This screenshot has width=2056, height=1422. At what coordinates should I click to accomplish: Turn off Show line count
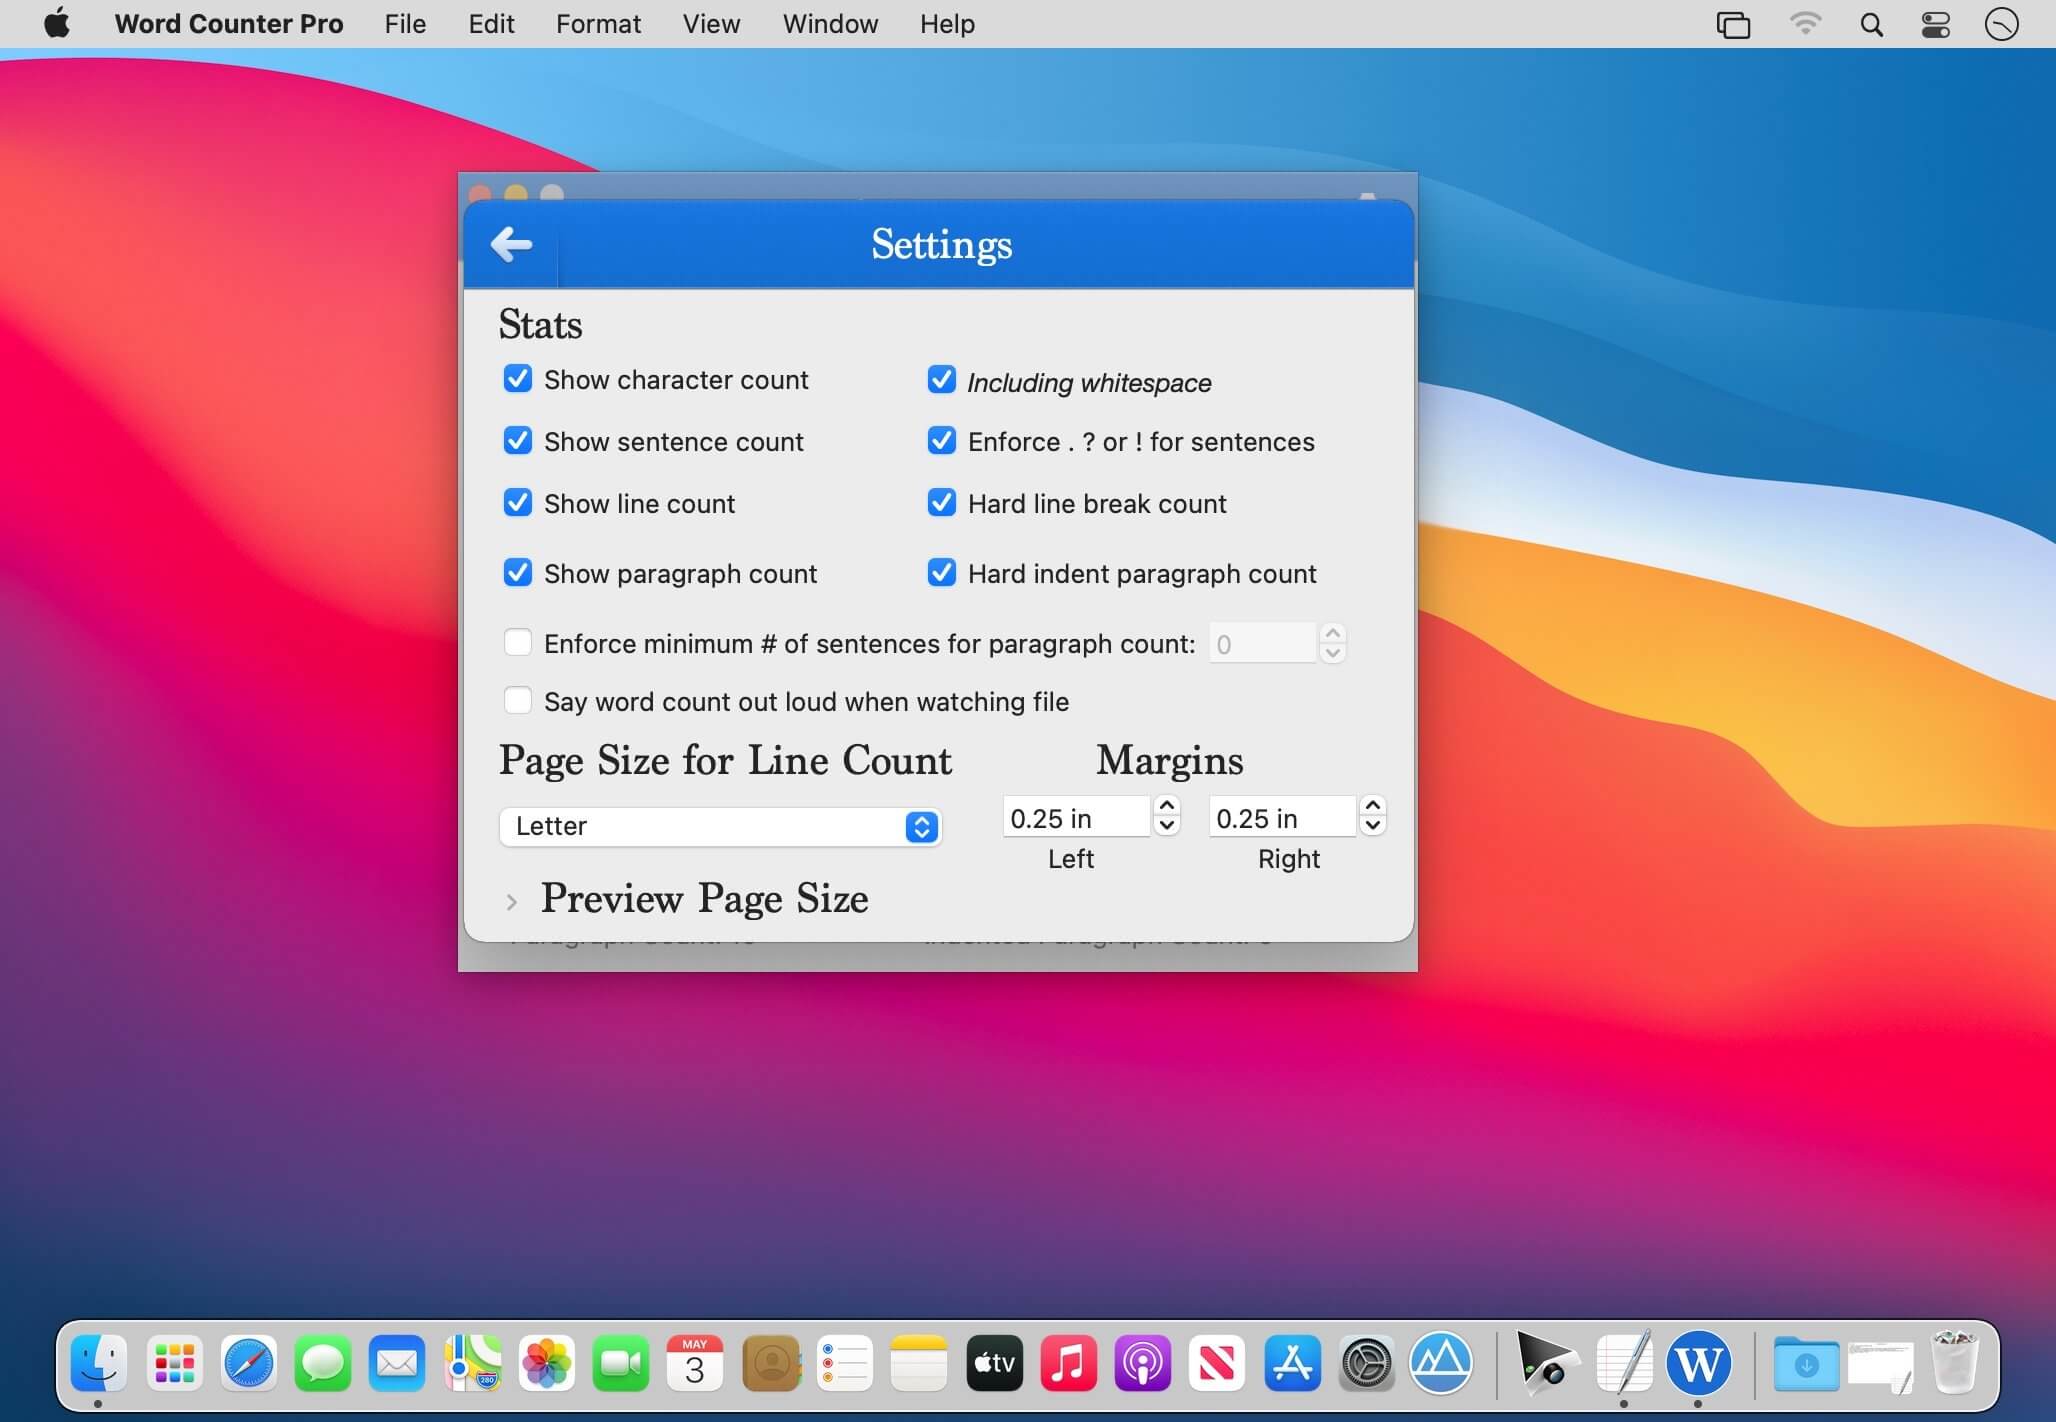pos(517,502)
